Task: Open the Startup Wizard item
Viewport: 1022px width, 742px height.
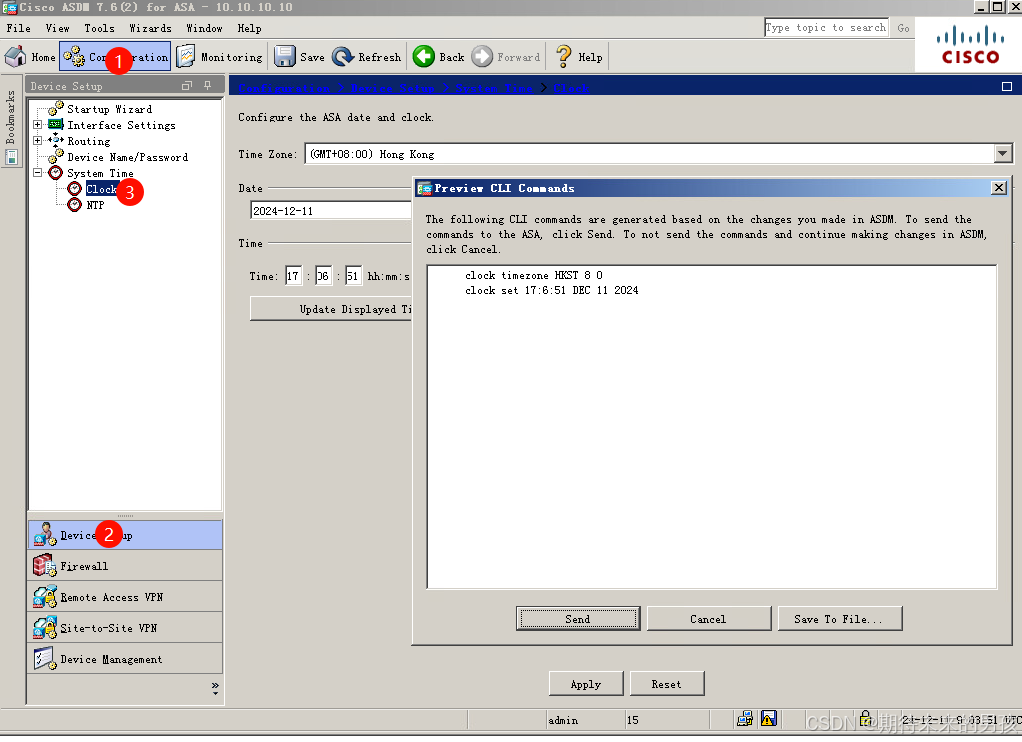Action: click(x=109, y=110)
